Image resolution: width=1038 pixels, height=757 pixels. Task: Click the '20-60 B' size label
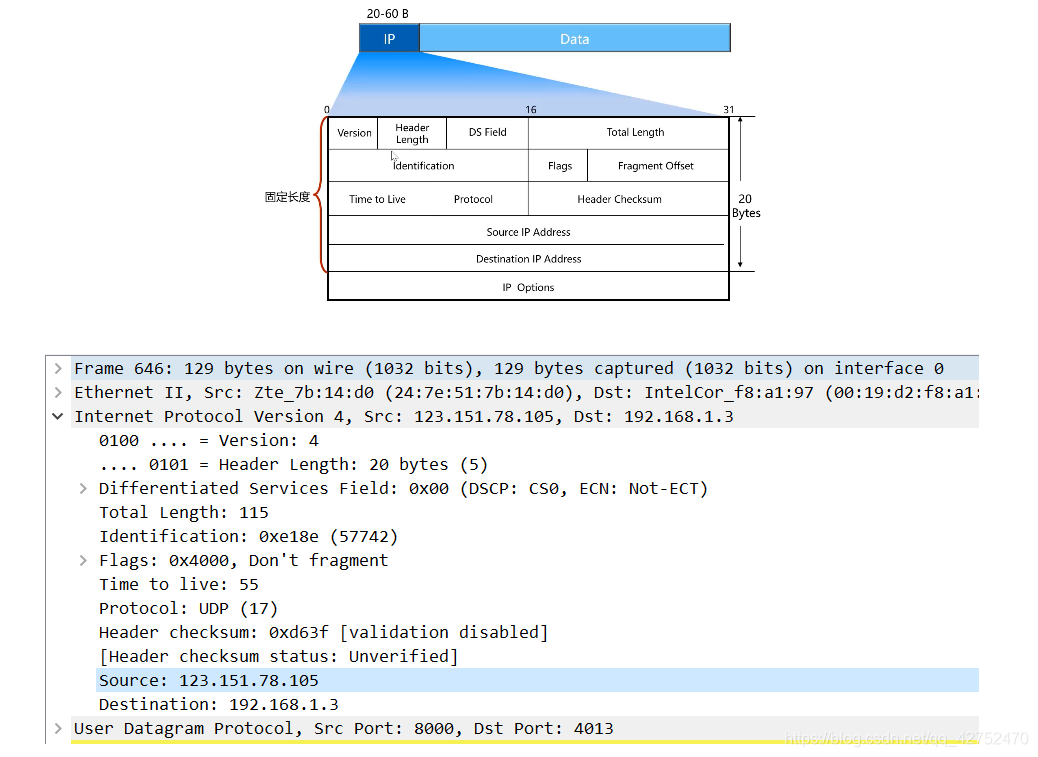click(387, 13)
